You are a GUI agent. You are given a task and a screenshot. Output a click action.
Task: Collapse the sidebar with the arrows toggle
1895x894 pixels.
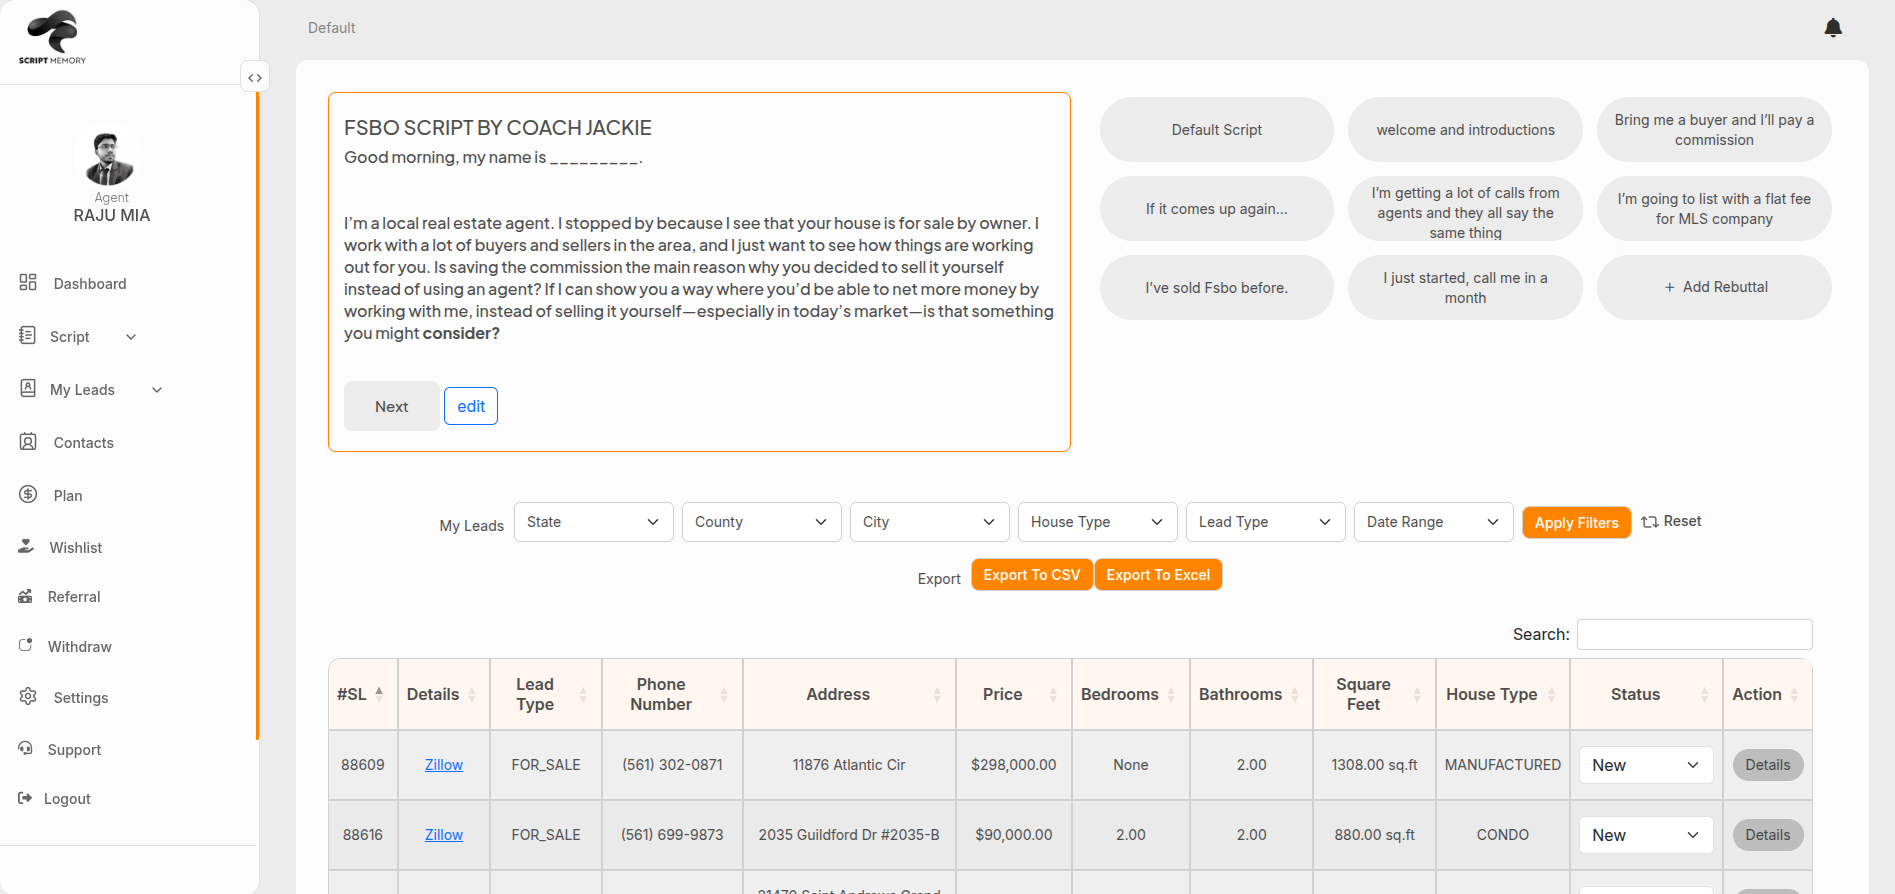pyautogui.click(x=255, y=78)
